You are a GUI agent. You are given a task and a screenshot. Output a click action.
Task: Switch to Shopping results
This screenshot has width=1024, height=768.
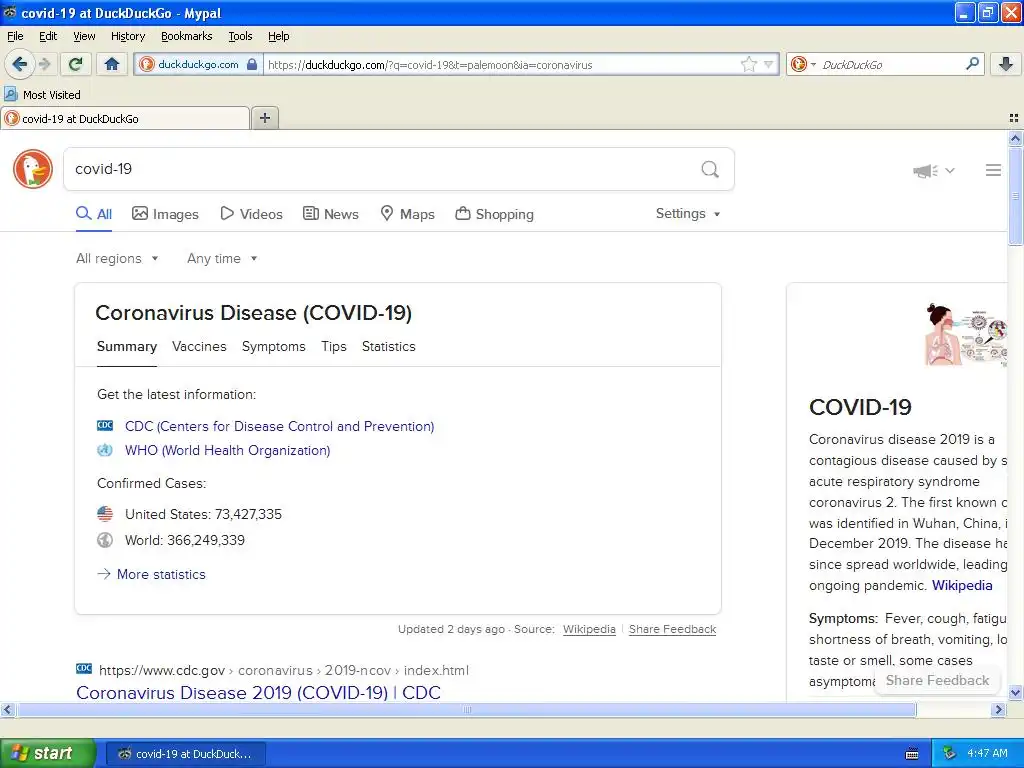(x=494, y=214)
